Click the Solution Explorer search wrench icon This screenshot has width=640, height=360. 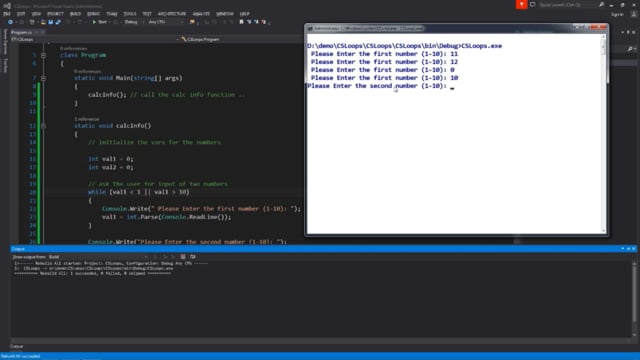(x=630, y=49)
